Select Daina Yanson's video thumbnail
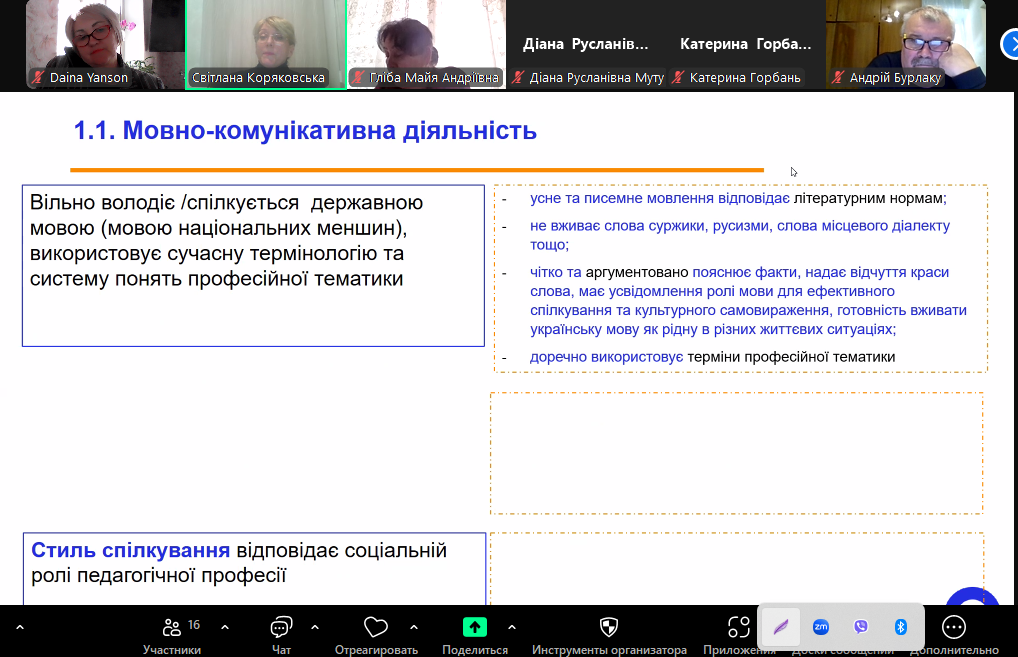1018x657 pixels. (105, 44)
